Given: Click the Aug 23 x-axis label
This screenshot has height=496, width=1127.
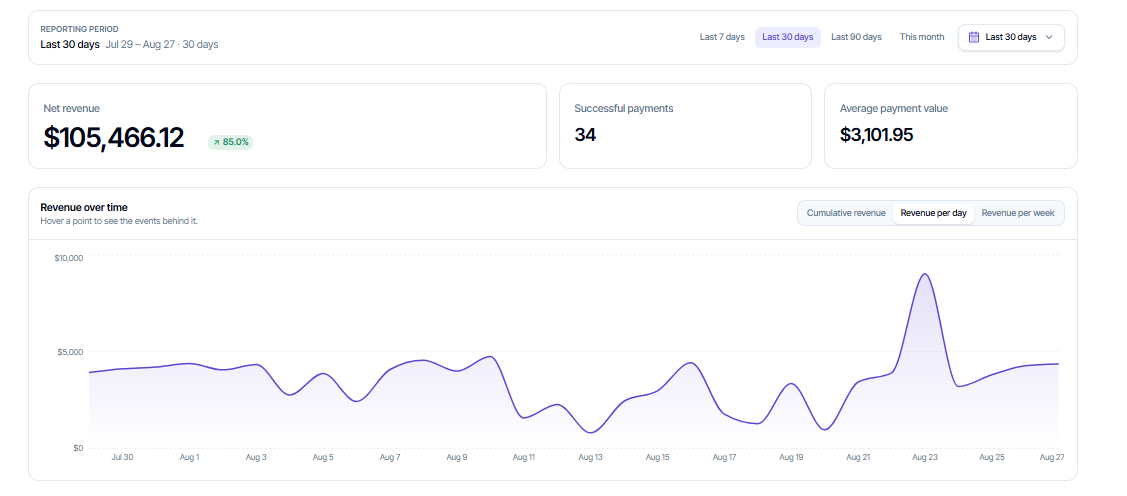Looking at the screenshot, I should coord(925,457).
